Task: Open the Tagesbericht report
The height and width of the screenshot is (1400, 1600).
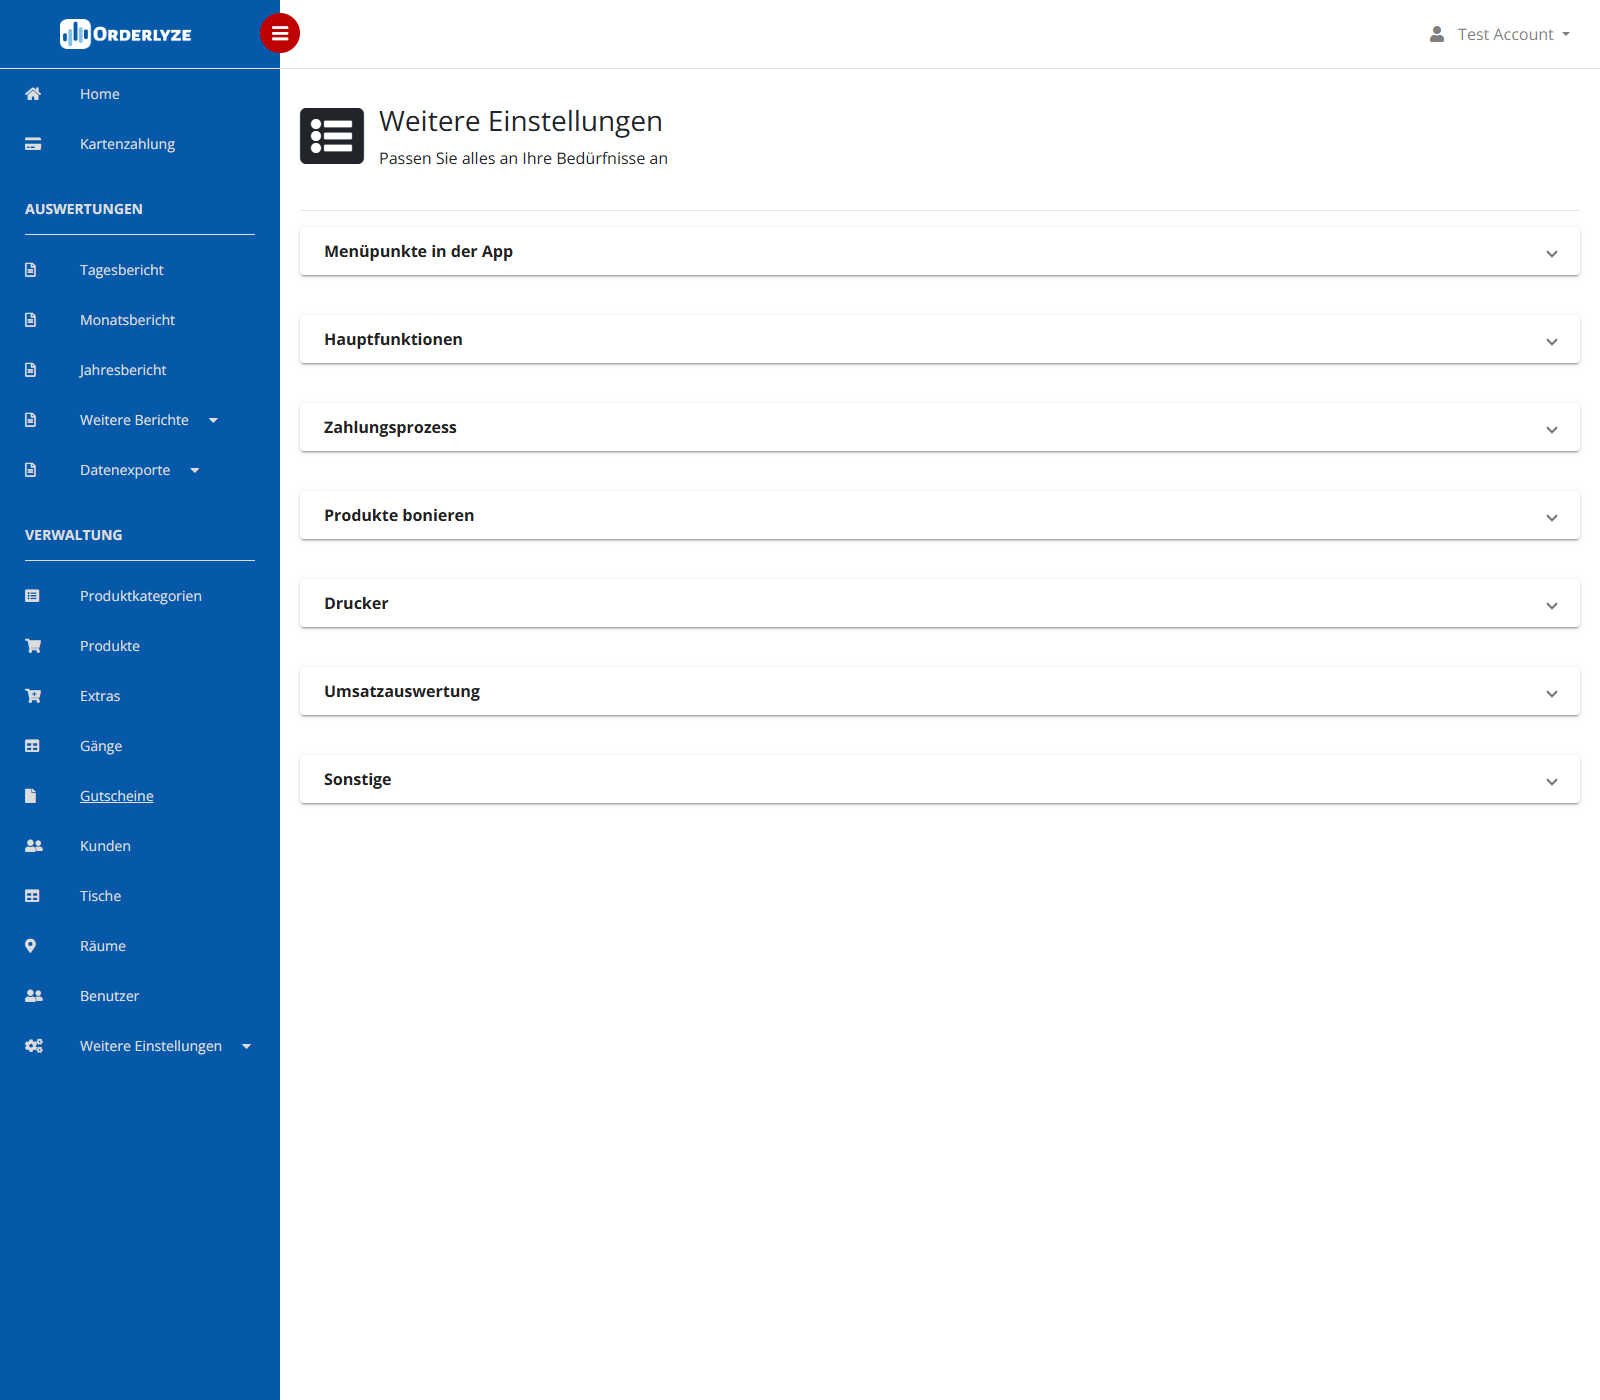Action: [x=122, y=270]
